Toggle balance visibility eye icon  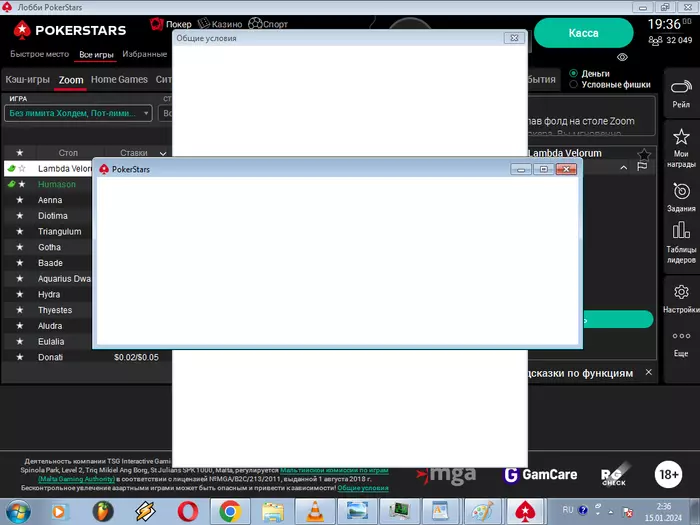coord(622,57)
